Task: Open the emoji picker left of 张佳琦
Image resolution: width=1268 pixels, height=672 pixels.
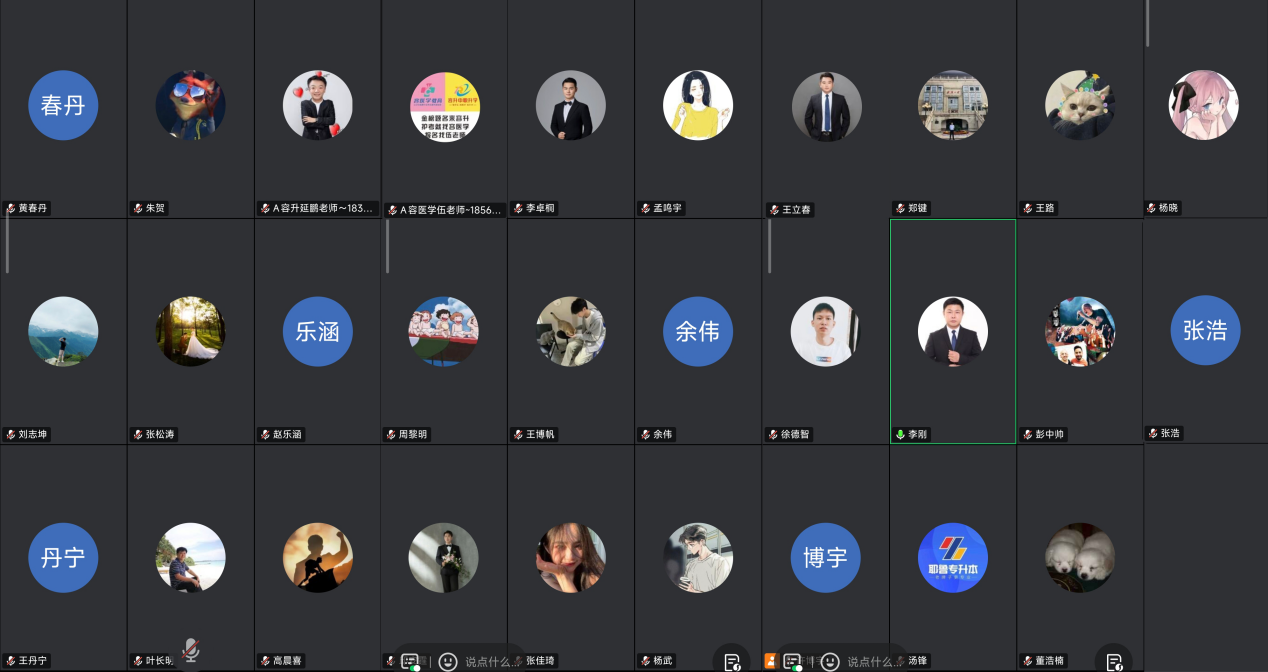Action: coord(448,661)
